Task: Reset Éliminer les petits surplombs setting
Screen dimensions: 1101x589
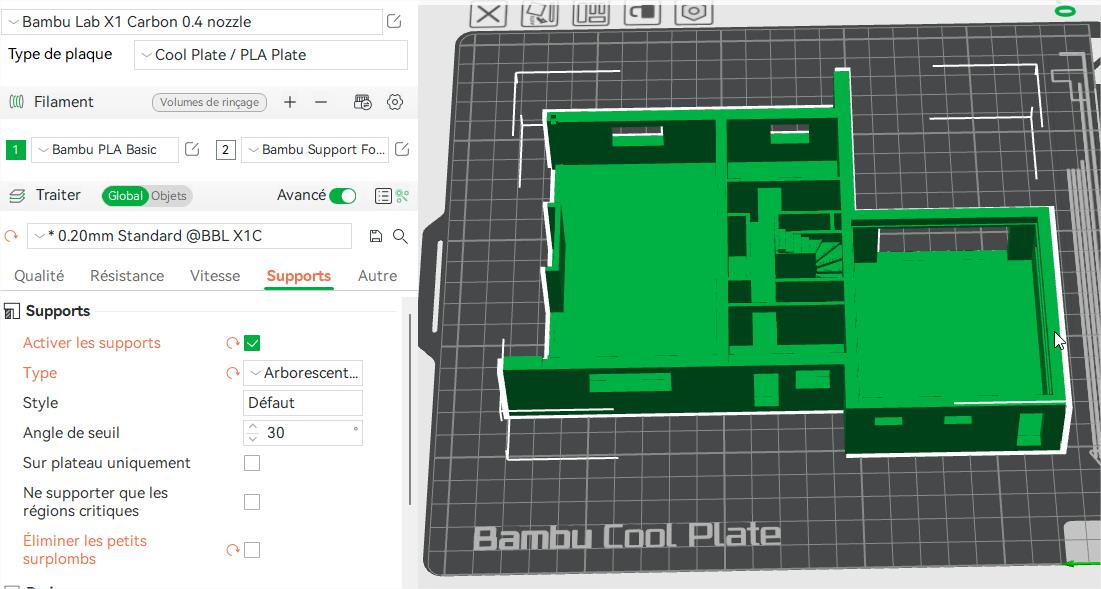Action: tap(233, 550)
